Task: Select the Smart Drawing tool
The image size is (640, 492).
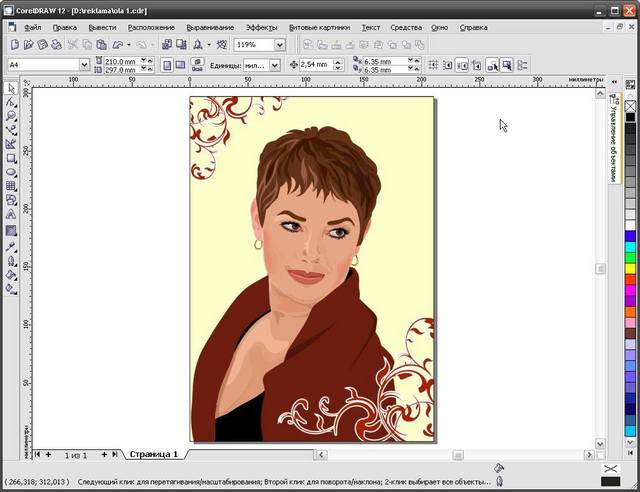Action: 11,144
